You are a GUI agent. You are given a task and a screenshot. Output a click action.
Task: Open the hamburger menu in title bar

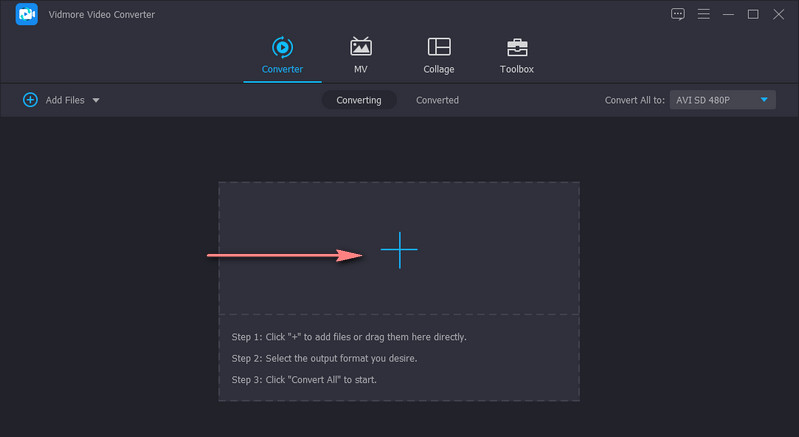tap(703, 14)
